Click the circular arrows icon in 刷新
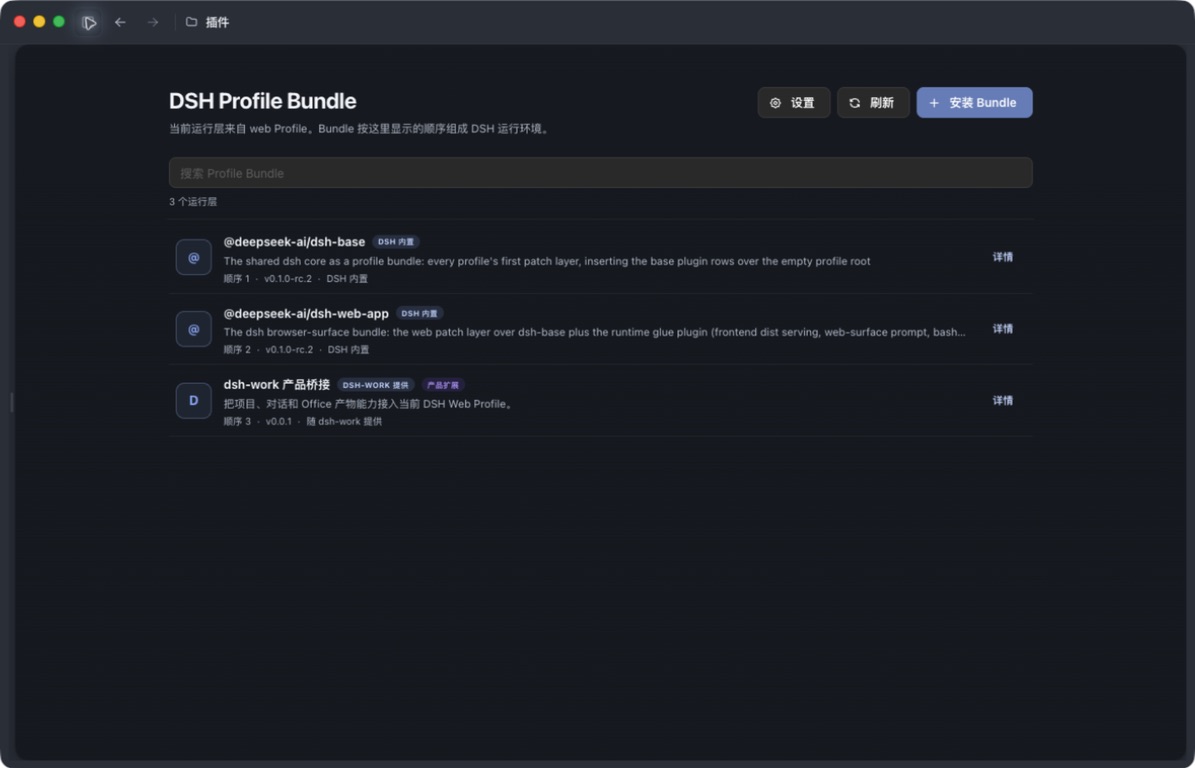The width and height of the screenshot is (1195, 768). tap(854, 103)
